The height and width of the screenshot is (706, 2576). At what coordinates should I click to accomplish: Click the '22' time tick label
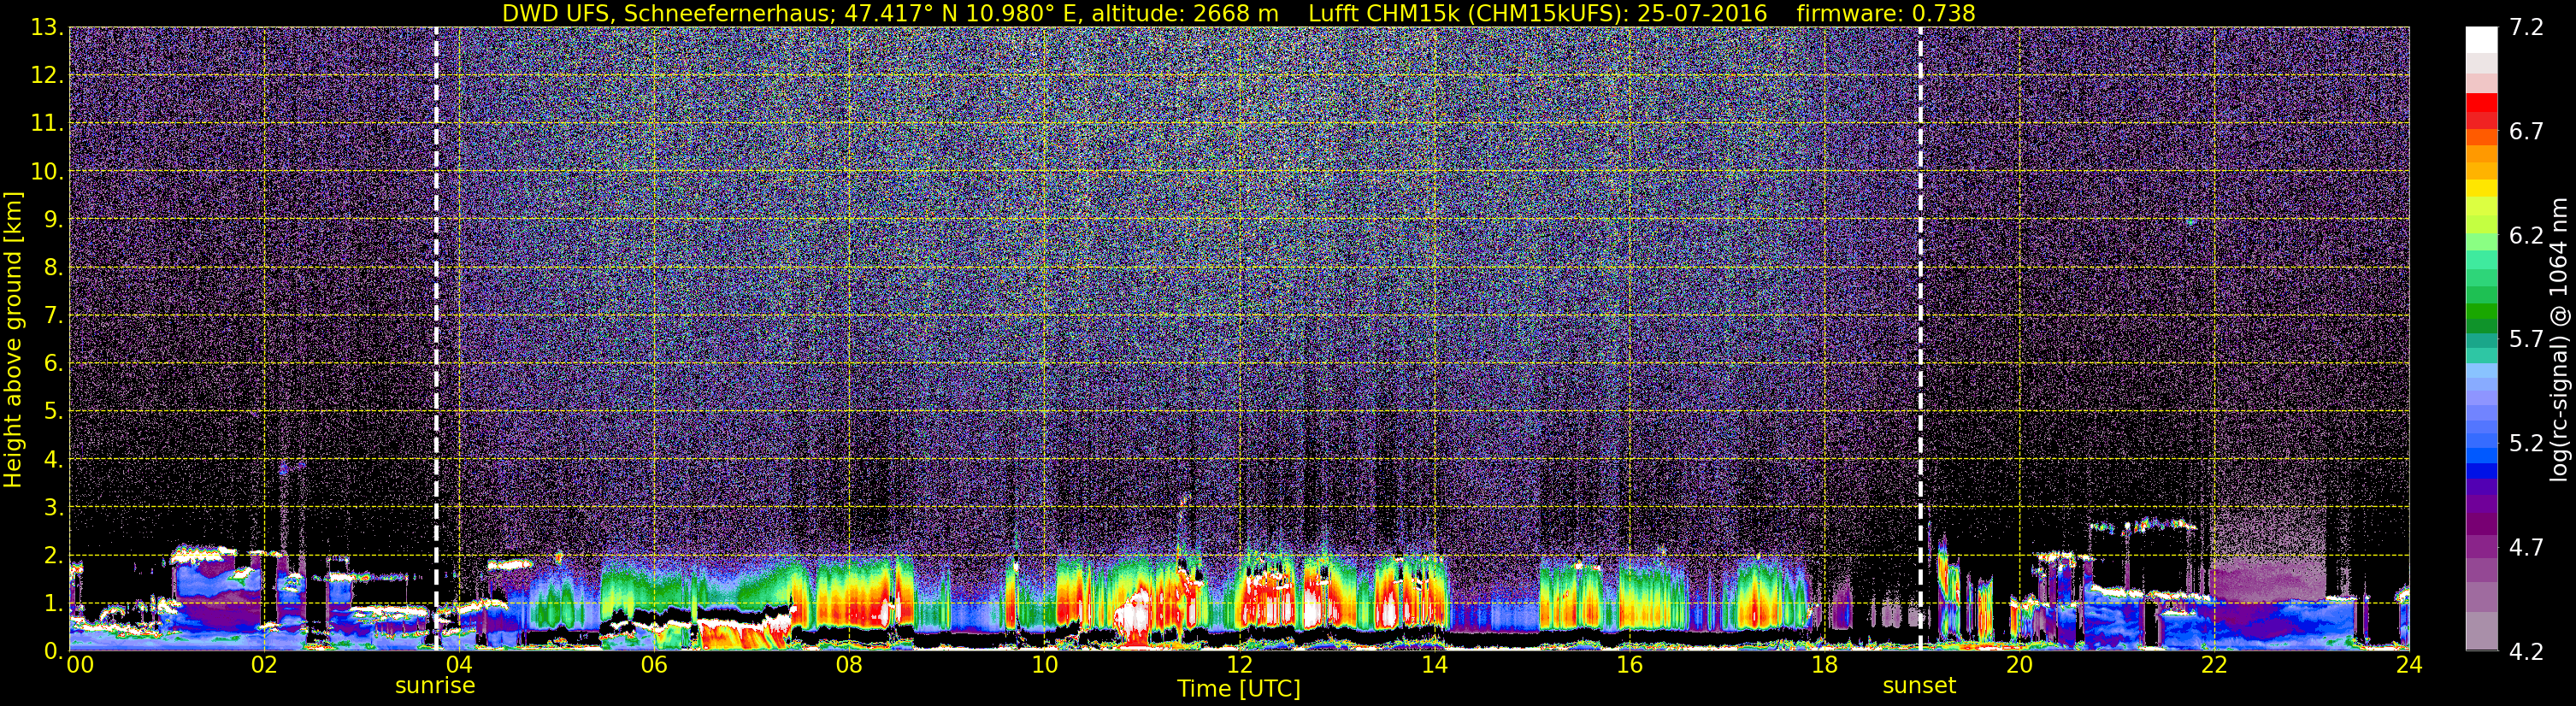2214,665
